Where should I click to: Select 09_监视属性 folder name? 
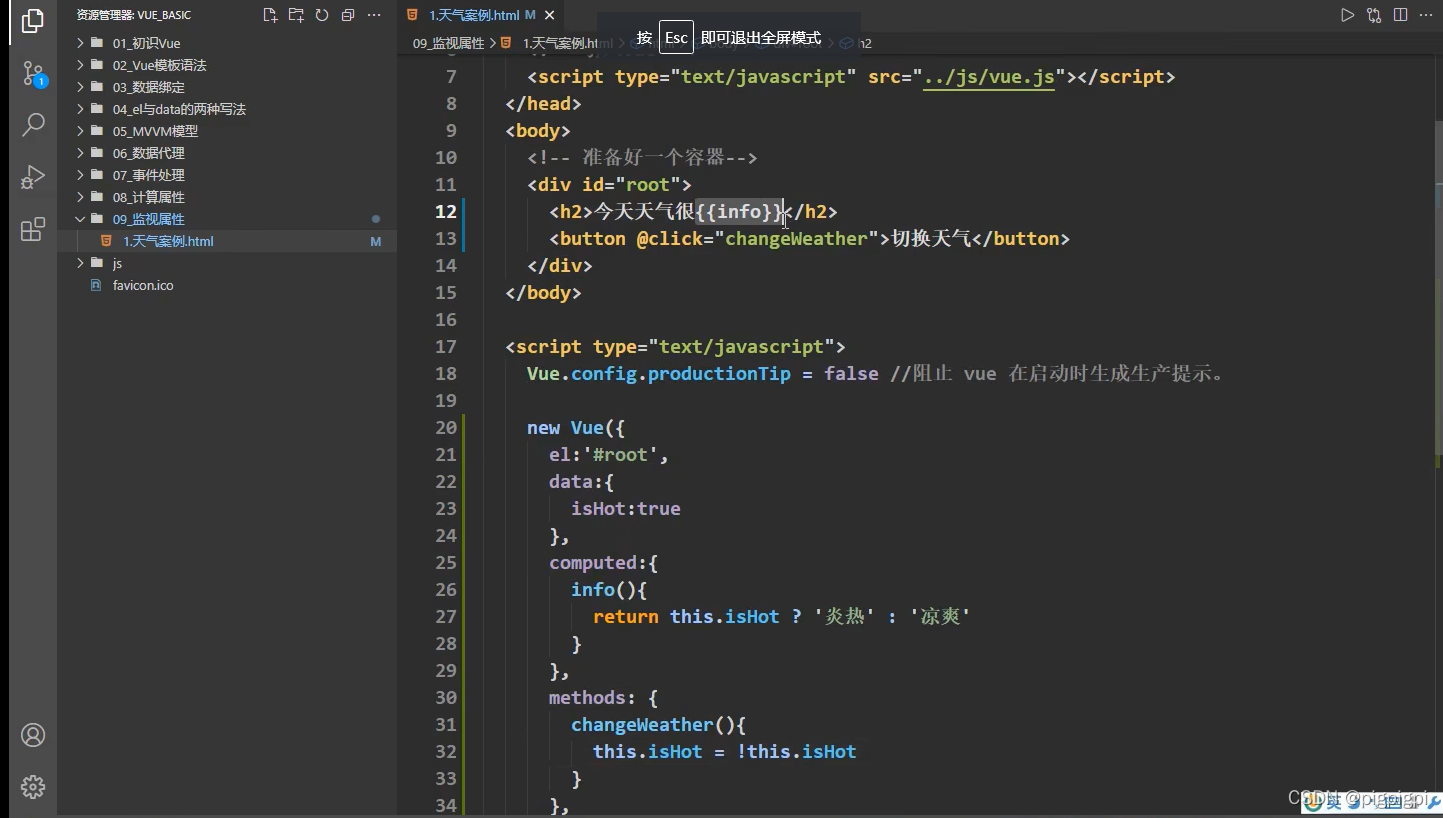coord(149,219)
